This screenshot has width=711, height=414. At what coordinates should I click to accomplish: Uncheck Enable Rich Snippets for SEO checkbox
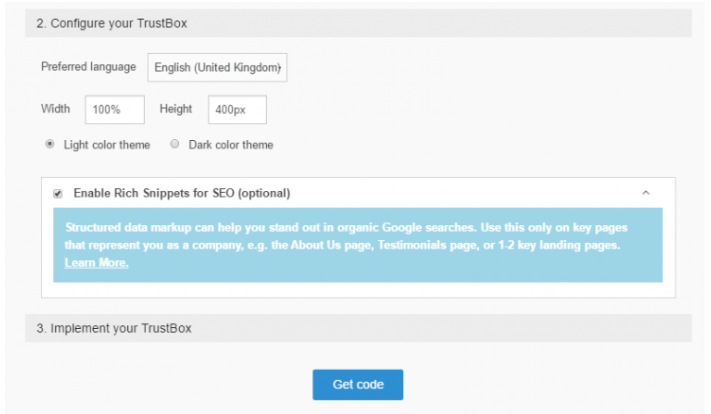[x=58, y=194]
